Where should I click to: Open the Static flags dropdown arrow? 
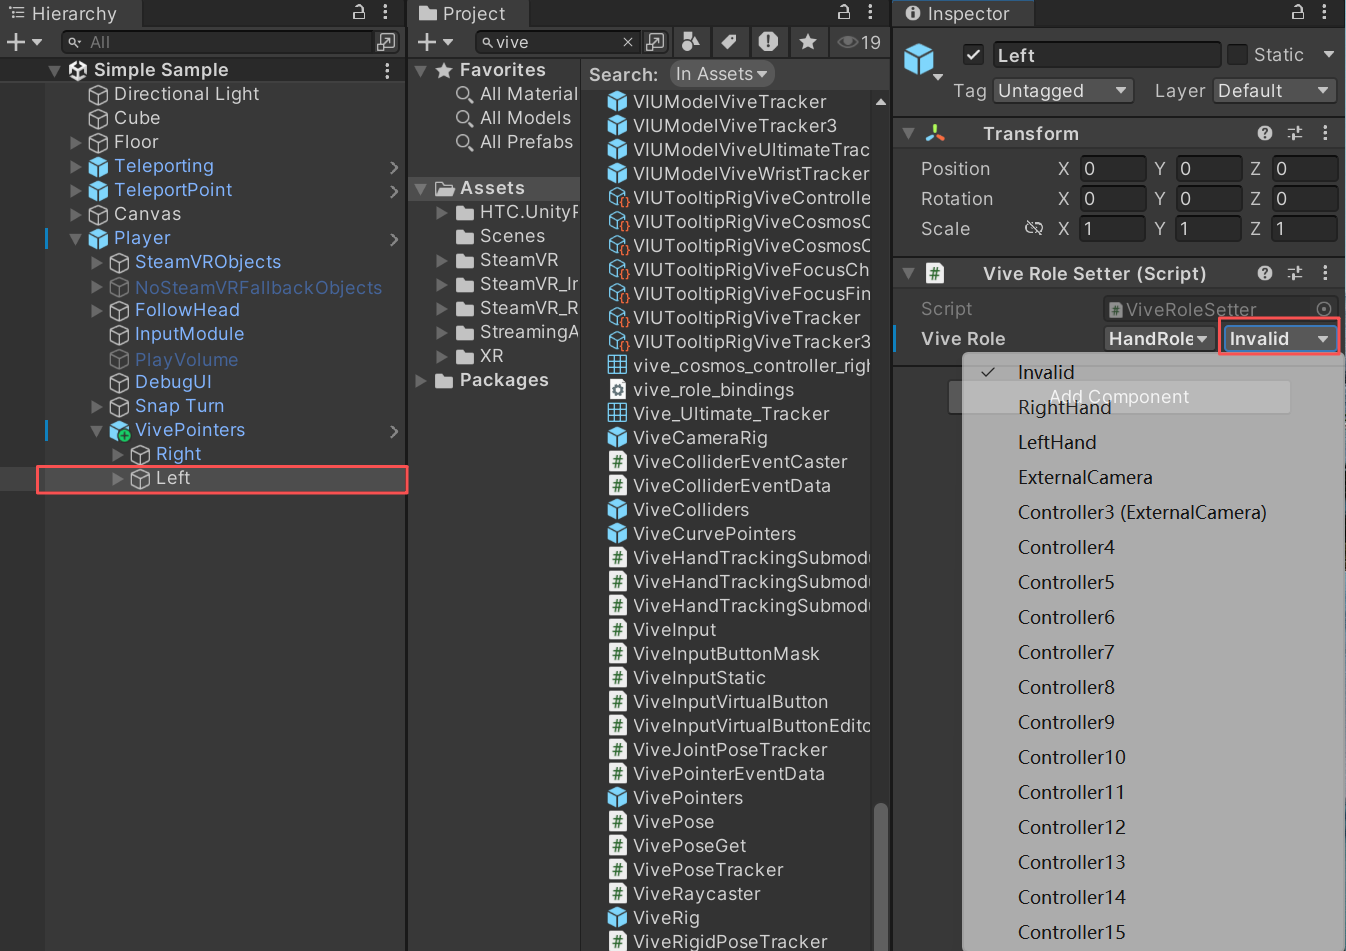click(x=1329, y=55)
